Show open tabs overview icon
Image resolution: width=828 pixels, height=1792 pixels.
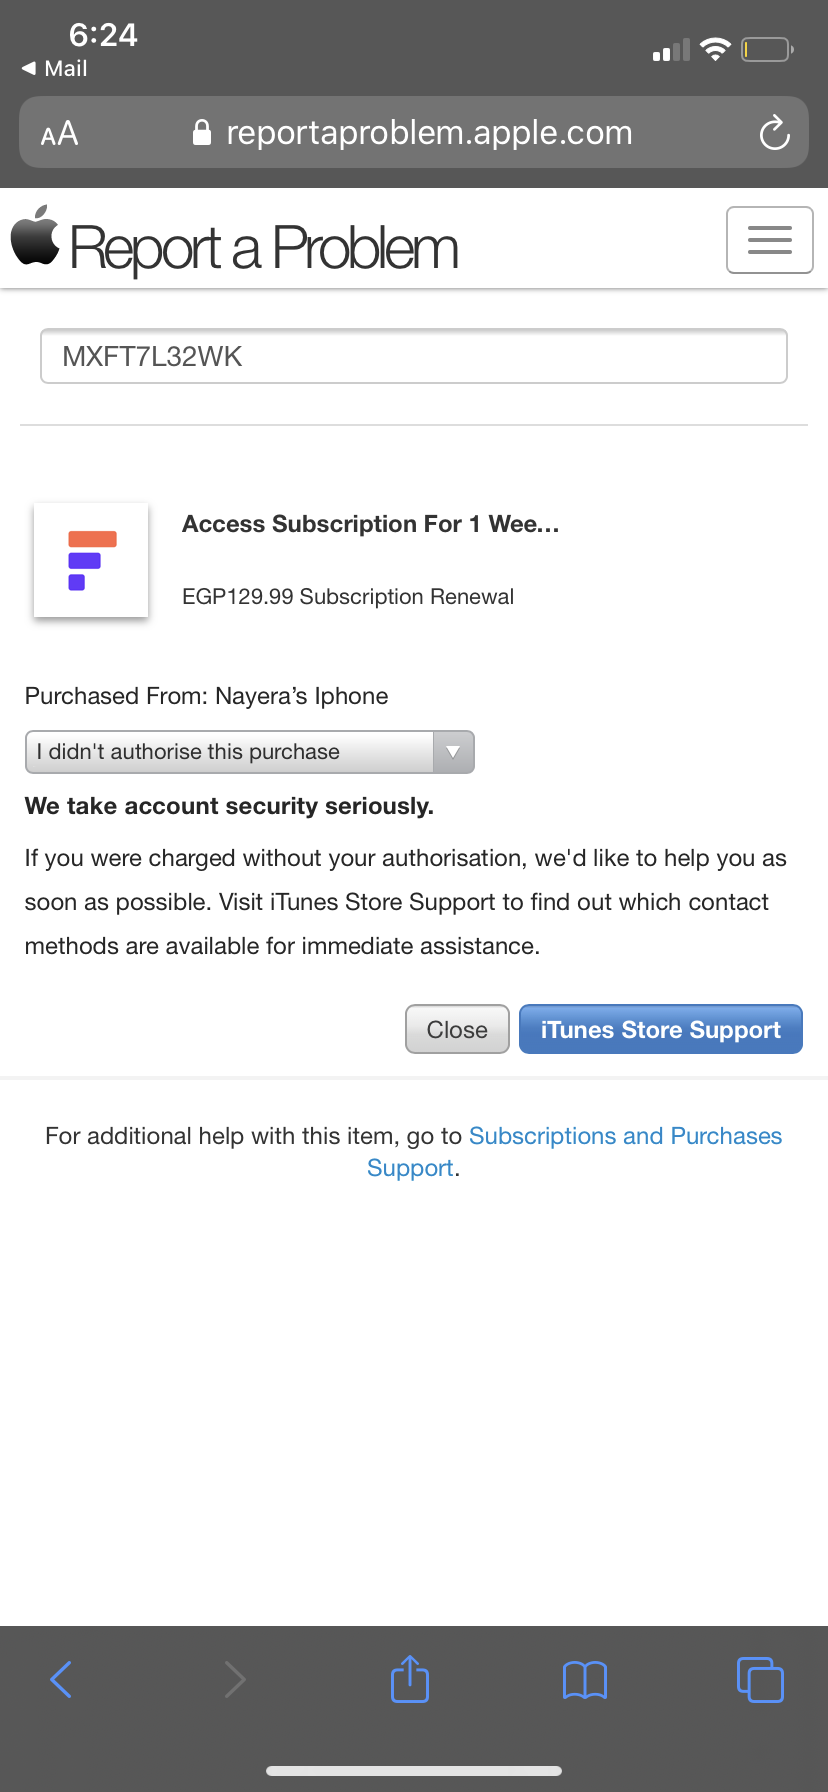760,1679
